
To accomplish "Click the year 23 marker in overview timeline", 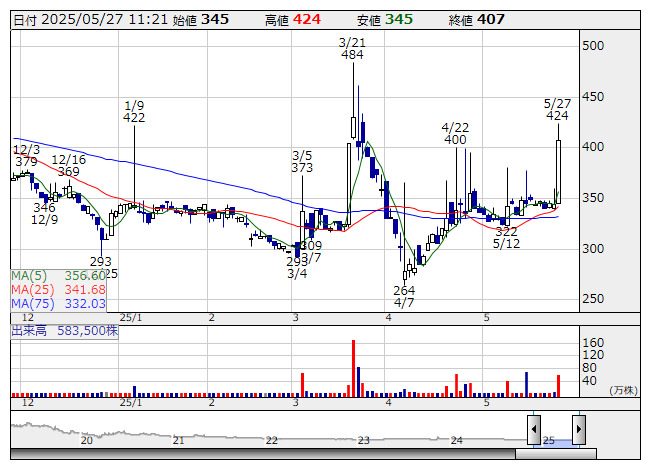I will click(x=364, y=440).
